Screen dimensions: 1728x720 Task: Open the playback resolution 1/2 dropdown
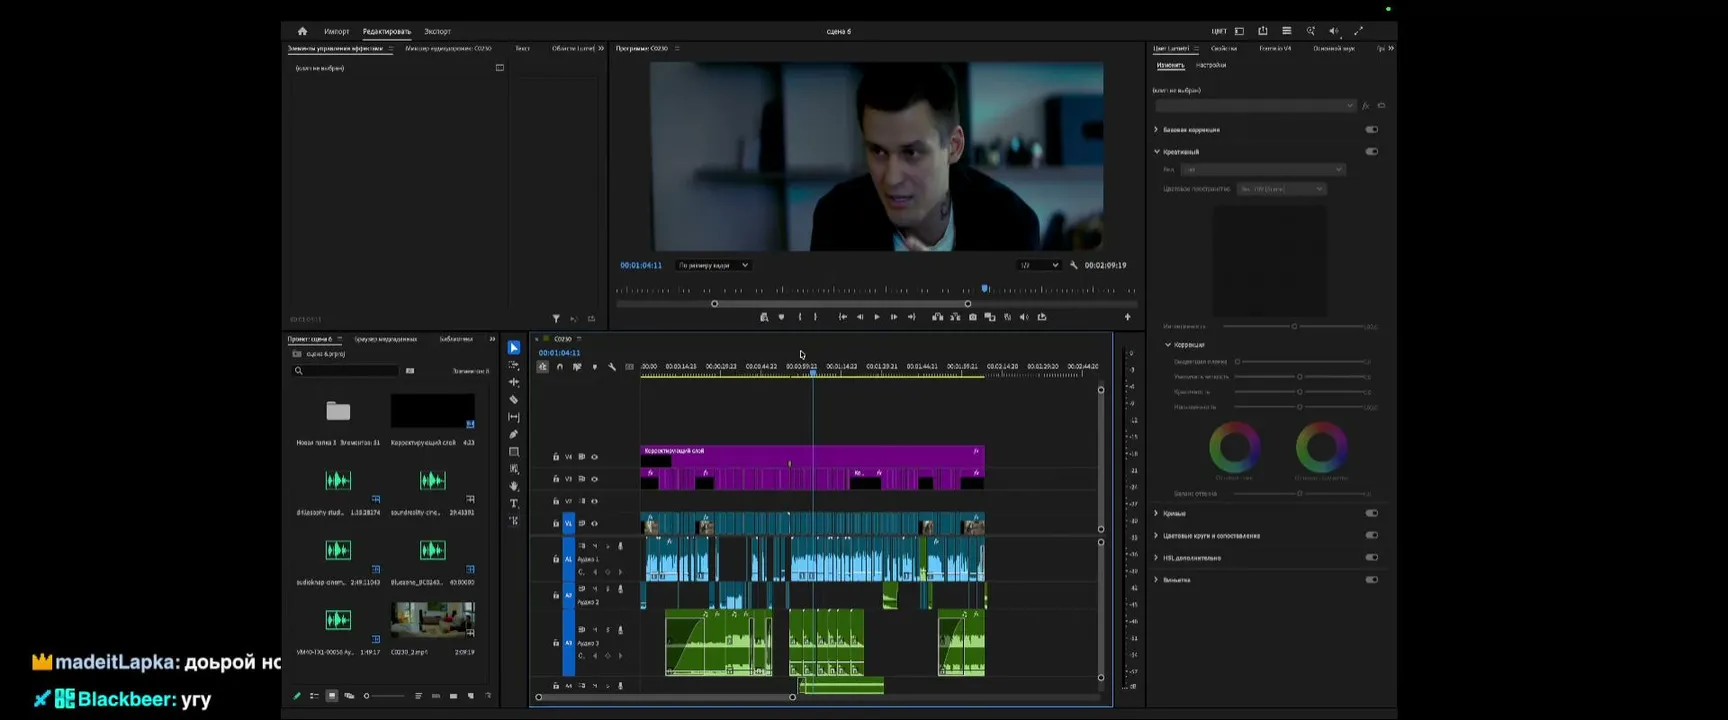click(1038, 265)
